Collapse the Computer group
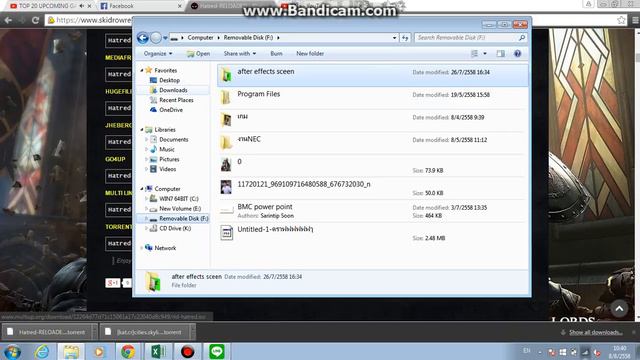This screenshot has width=640, height=360. point(142,189)
